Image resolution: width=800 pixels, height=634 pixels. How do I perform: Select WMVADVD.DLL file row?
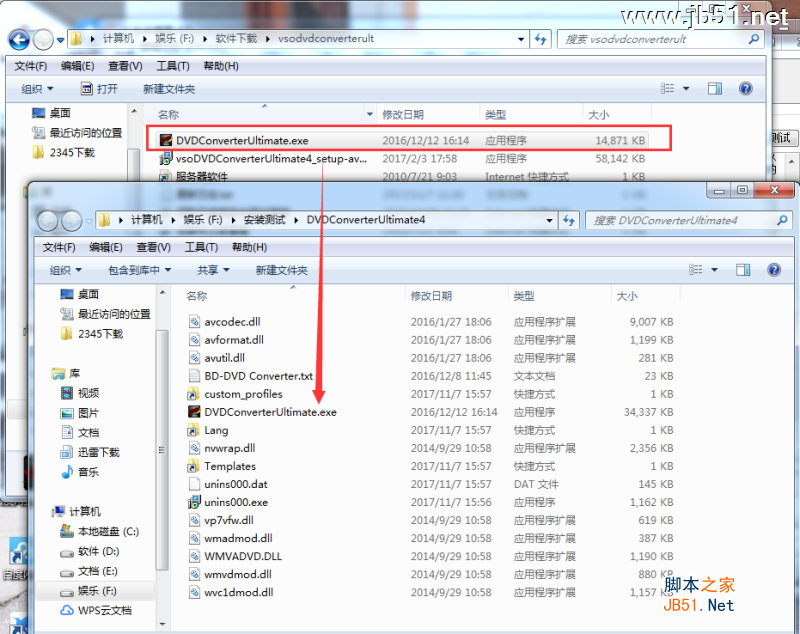pyautogui.click(x=431, y=556)
